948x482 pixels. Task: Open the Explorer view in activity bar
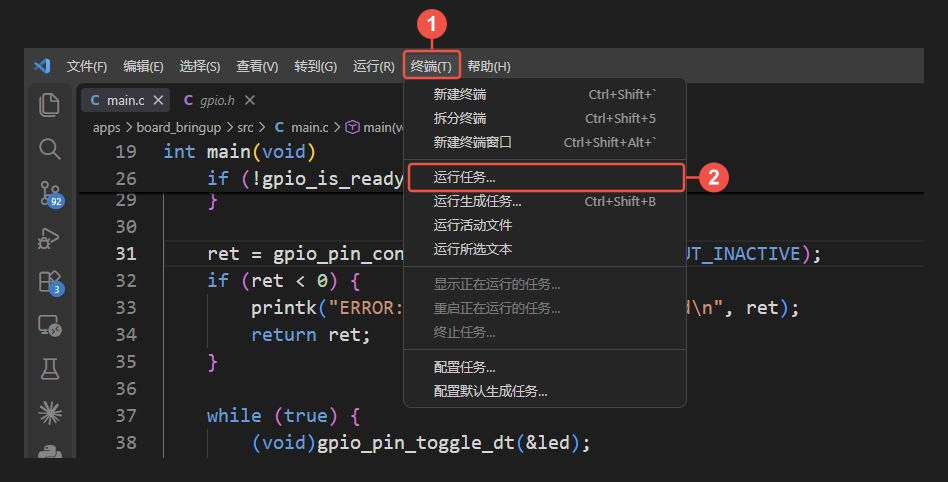point(49,105)
